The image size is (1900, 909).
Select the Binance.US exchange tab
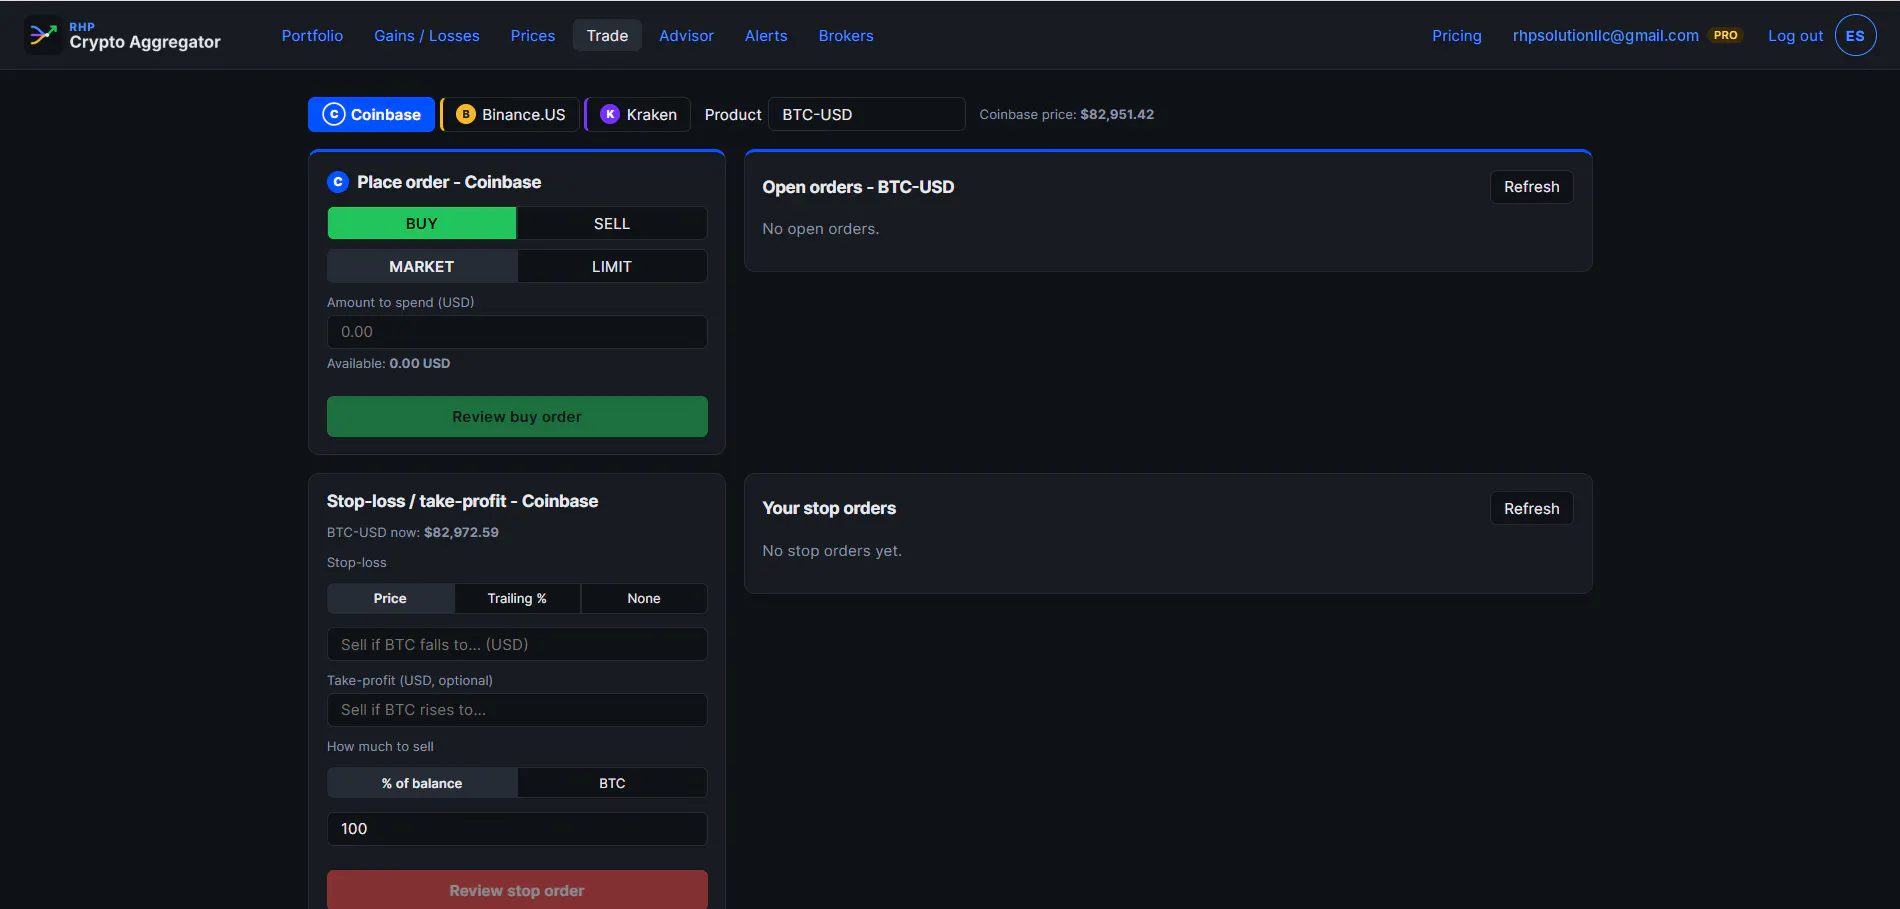(510, 114)
